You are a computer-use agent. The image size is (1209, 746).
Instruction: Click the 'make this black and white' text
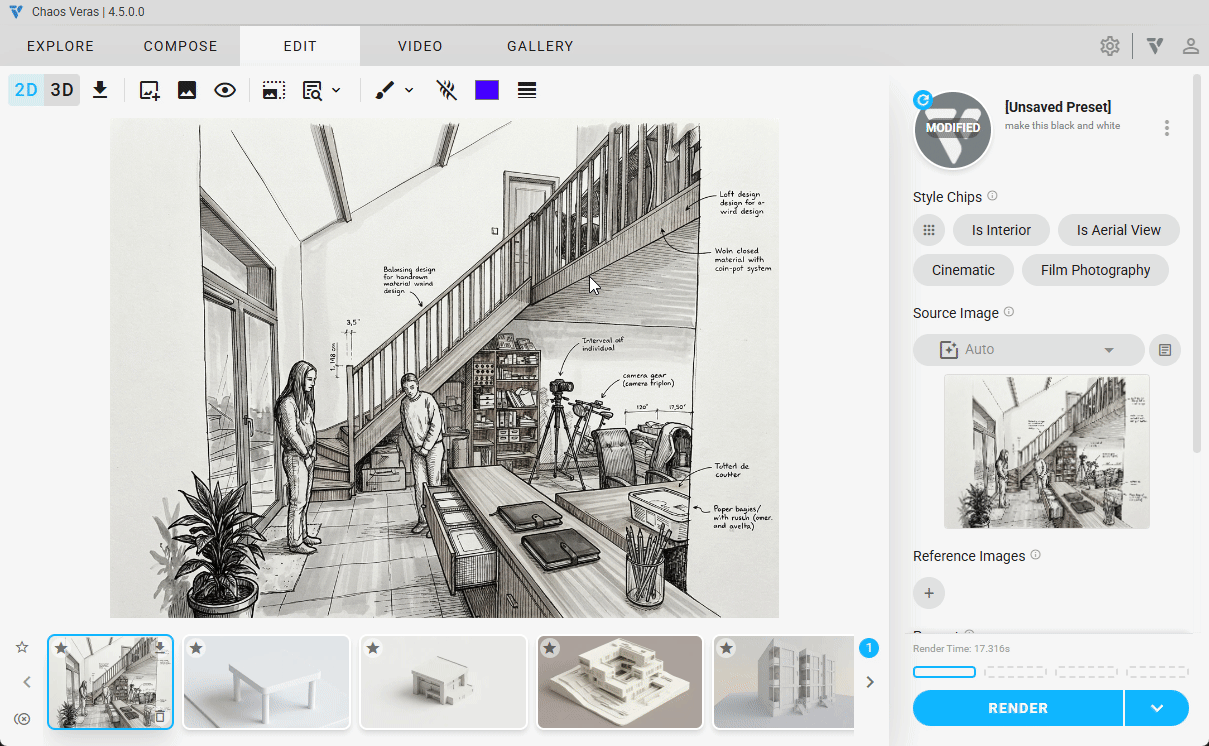click(1062, 126)
